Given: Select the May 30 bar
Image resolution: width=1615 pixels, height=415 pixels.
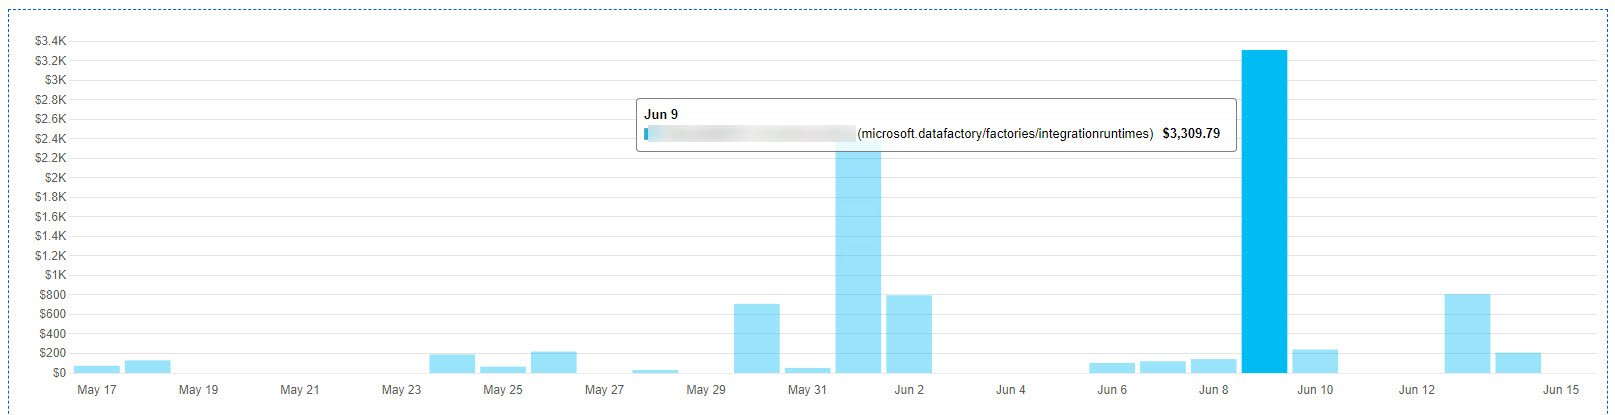Looking at the screenshot, I should pos(757,338).
